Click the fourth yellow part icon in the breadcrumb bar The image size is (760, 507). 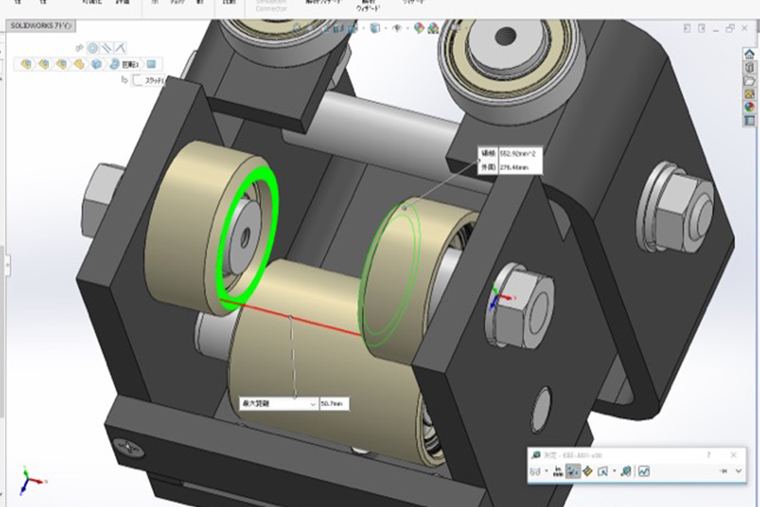point(79,64)
